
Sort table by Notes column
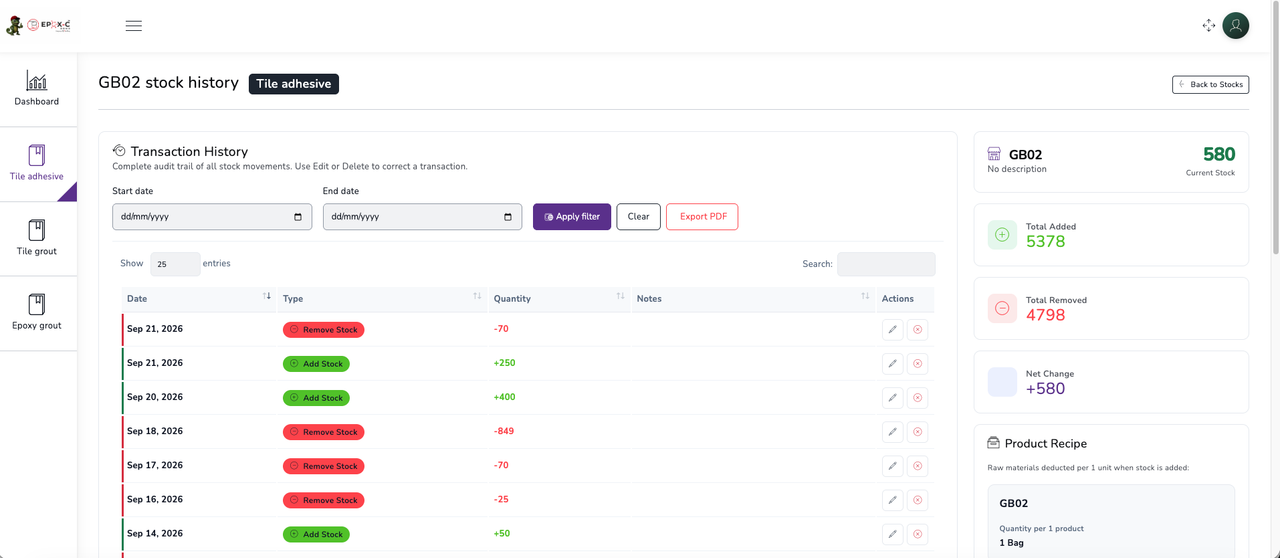pyautogui.click(x=753, y=299)
